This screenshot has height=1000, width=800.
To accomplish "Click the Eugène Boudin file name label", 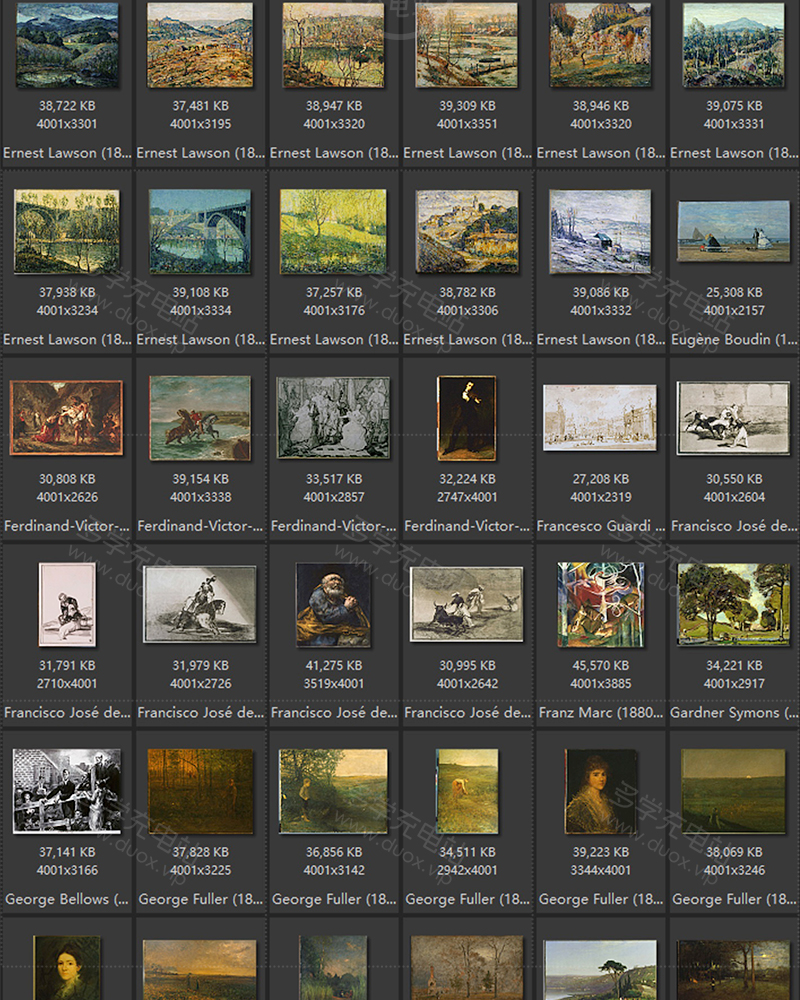I will pos(733,340).
